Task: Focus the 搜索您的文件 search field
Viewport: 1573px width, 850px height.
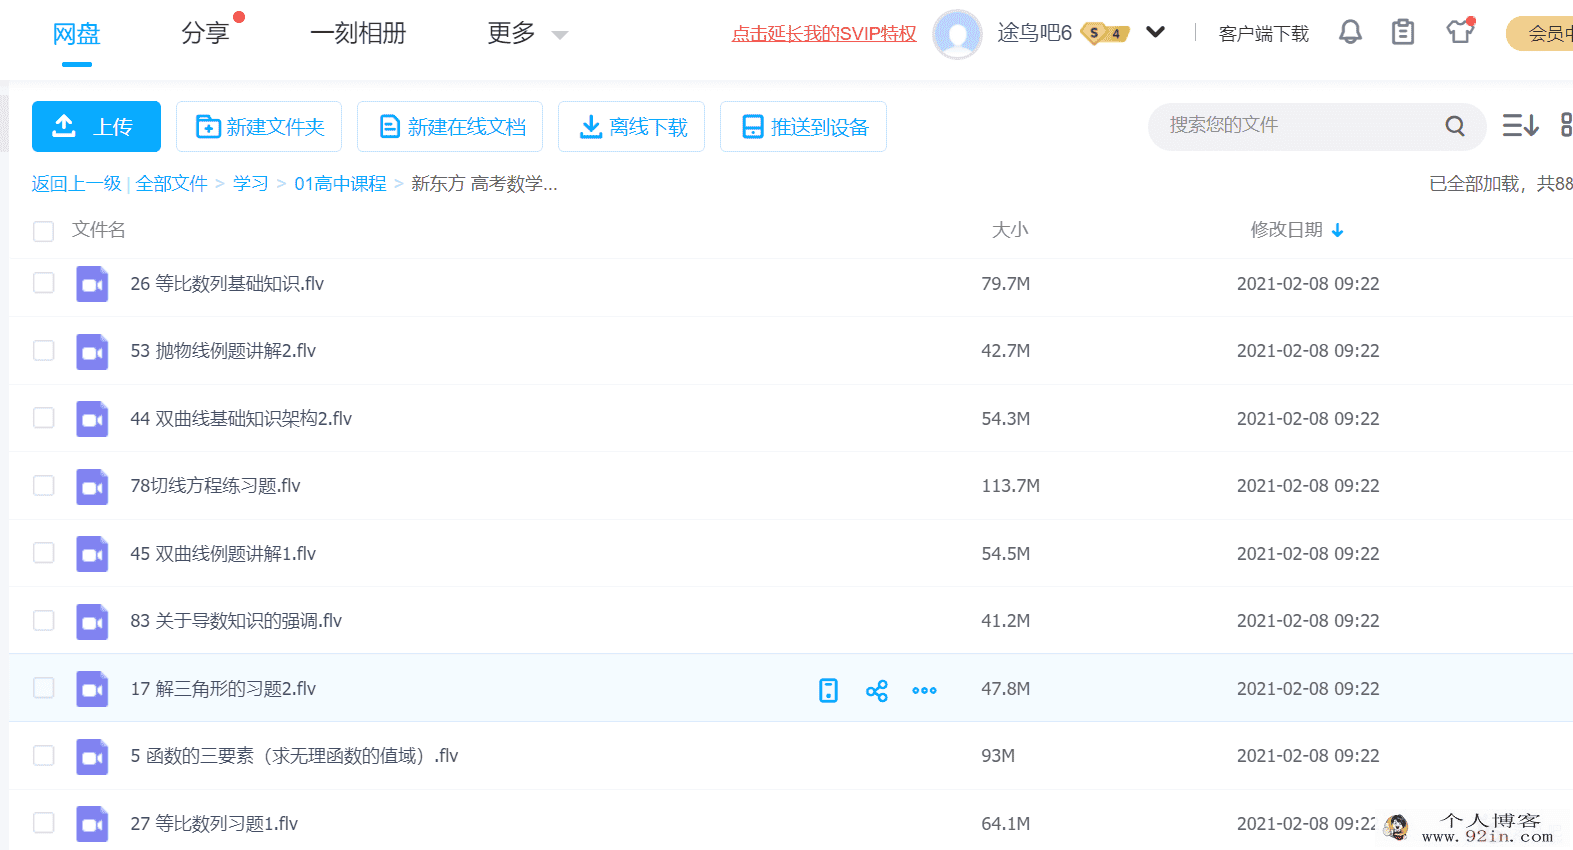Action: tap(1300, 126)
